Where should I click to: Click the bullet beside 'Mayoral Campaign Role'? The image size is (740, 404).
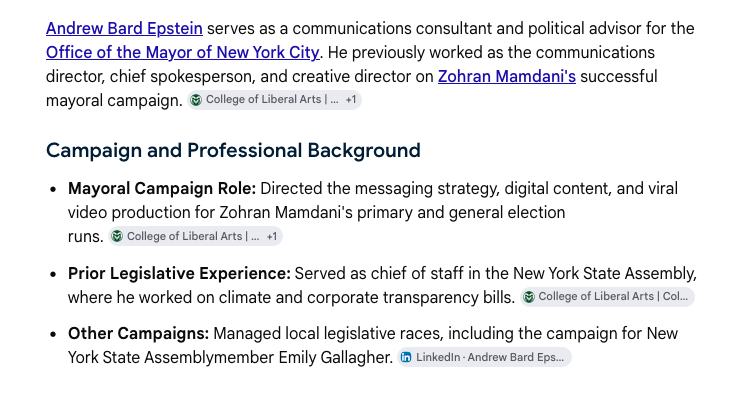pos(53,189)
